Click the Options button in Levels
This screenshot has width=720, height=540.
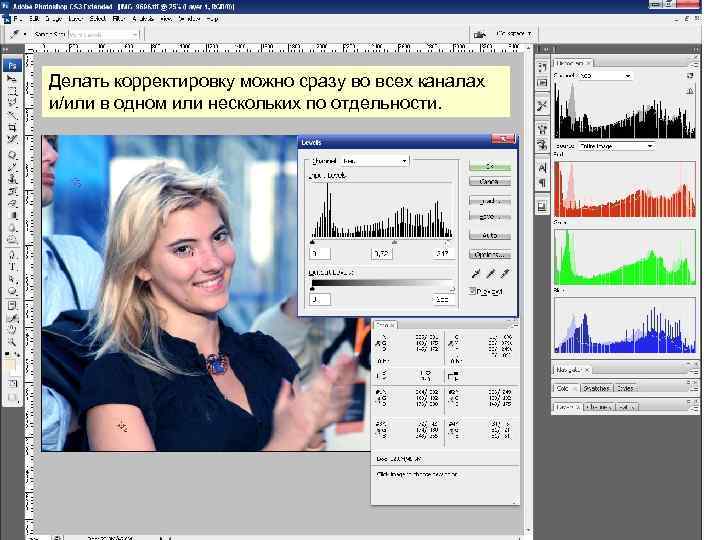(490, 254)
